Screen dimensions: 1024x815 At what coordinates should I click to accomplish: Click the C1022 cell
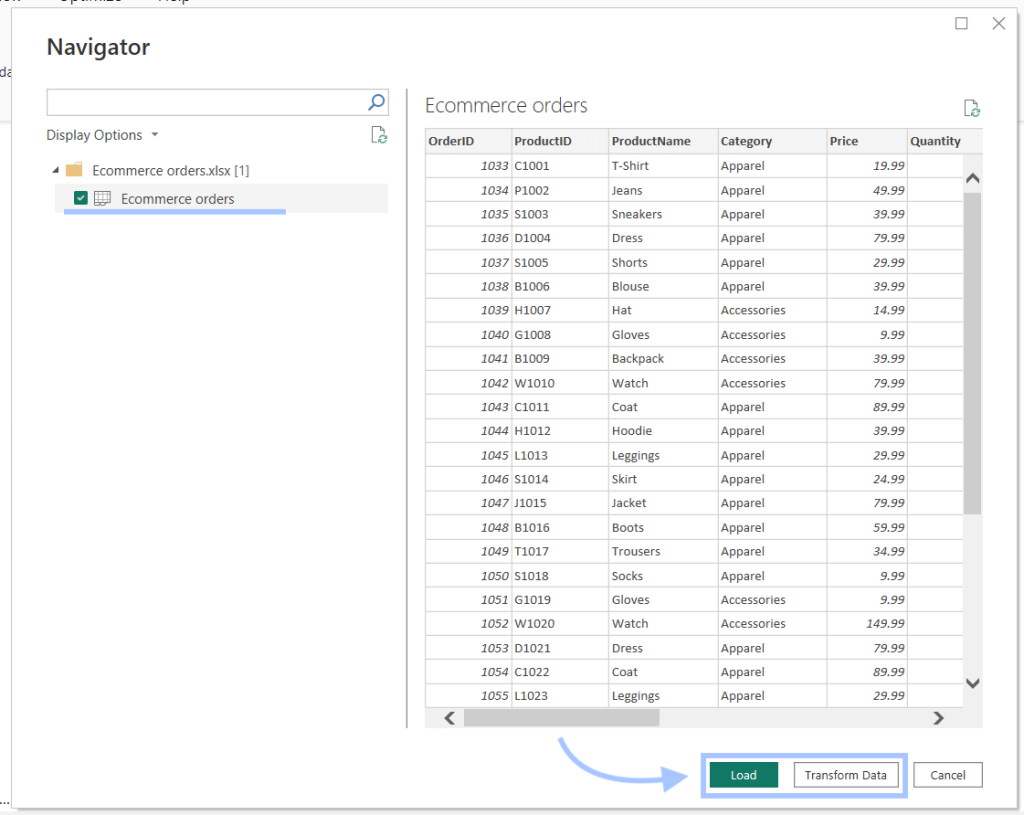[560, 672]
